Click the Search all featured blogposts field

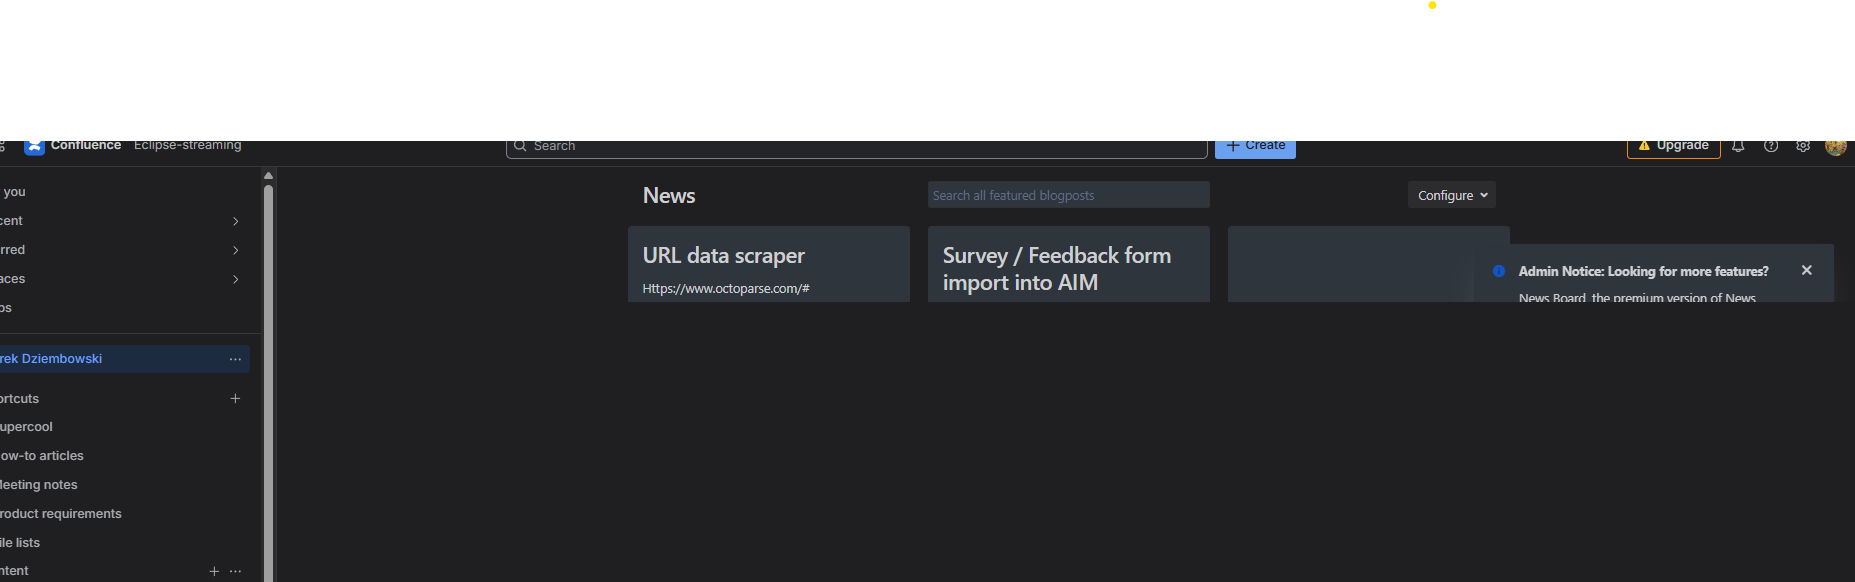pyautogui.click(x=1069, y=195)
